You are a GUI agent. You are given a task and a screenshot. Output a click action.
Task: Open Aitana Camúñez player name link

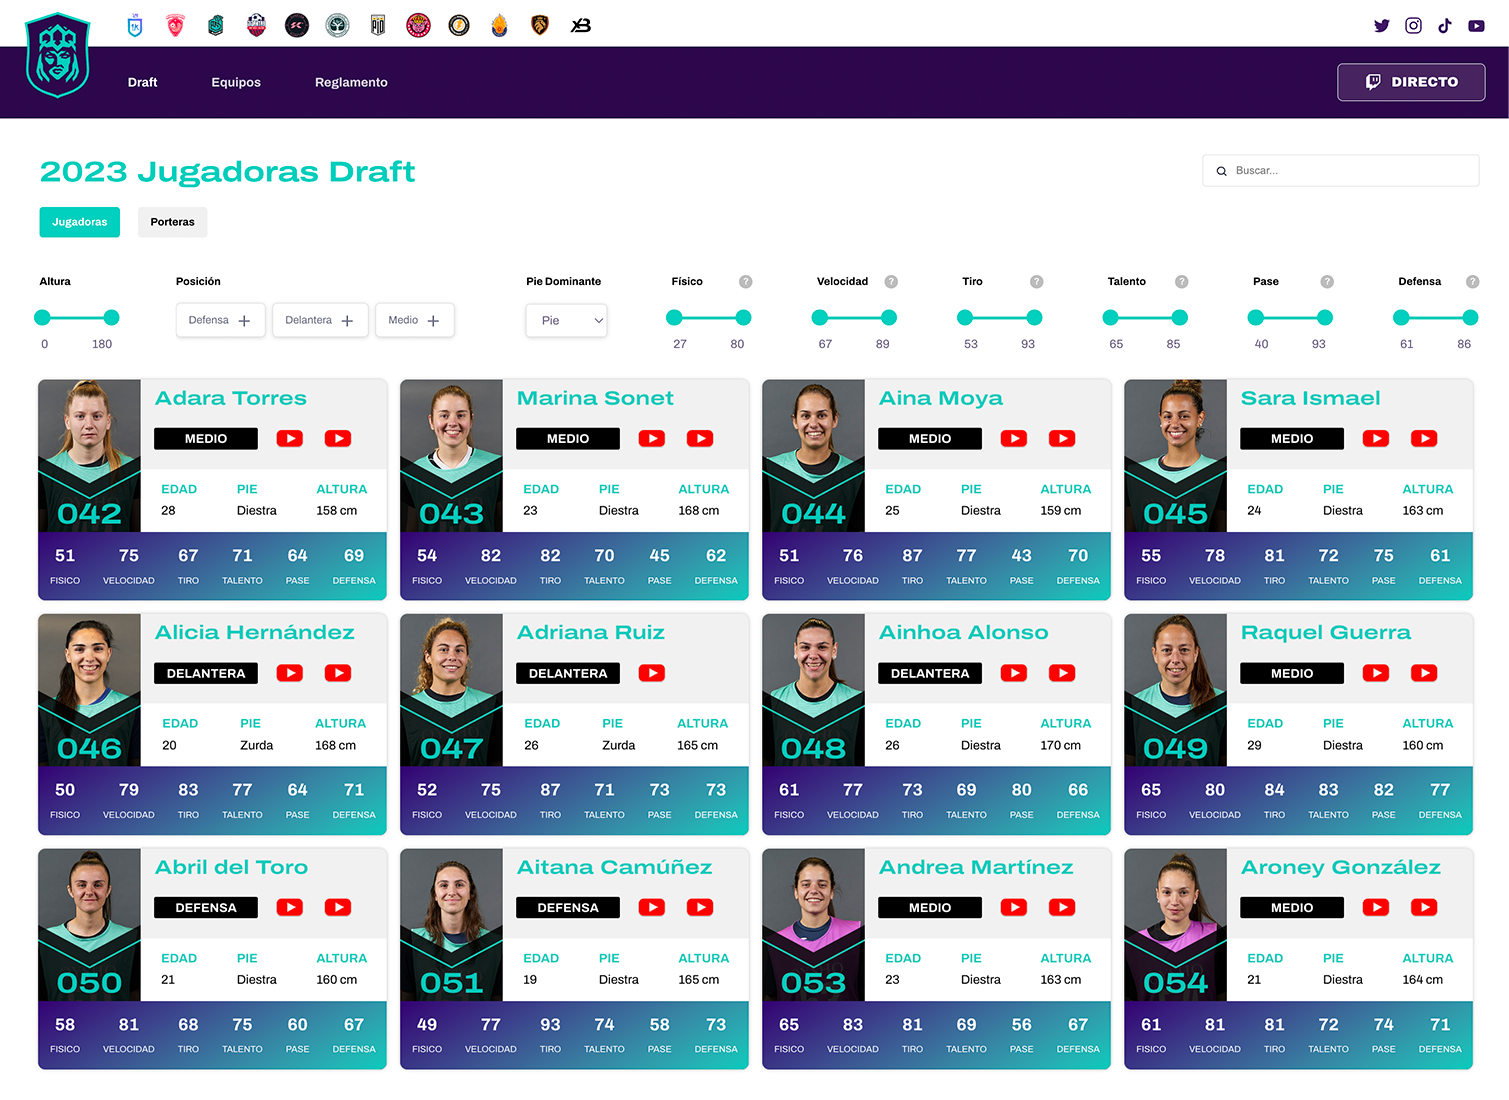615,867
